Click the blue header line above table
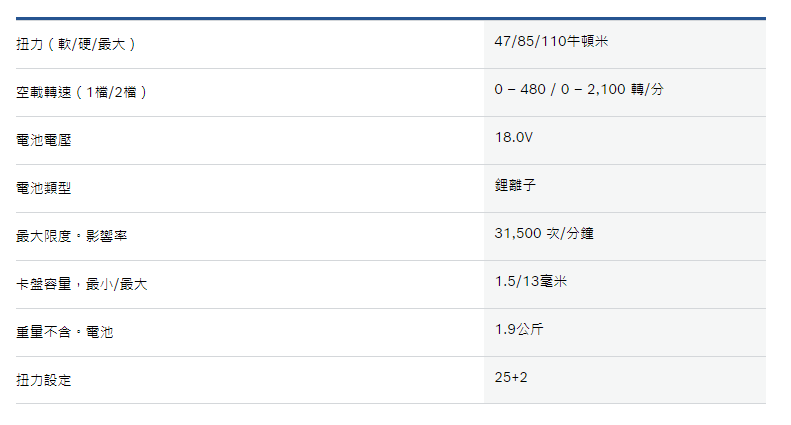791x425 pixels. [x=391, y=19]
